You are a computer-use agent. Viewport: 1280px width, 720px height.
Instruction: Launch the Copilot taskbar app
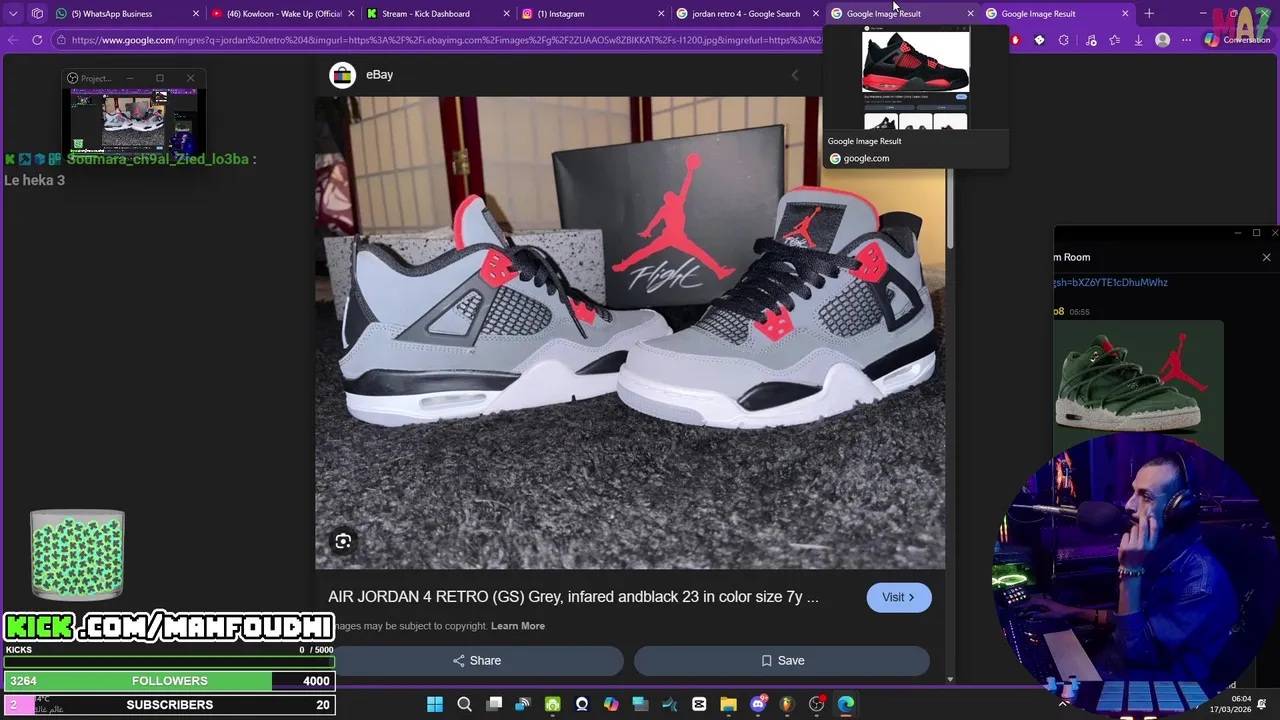(x=611, y=704)
